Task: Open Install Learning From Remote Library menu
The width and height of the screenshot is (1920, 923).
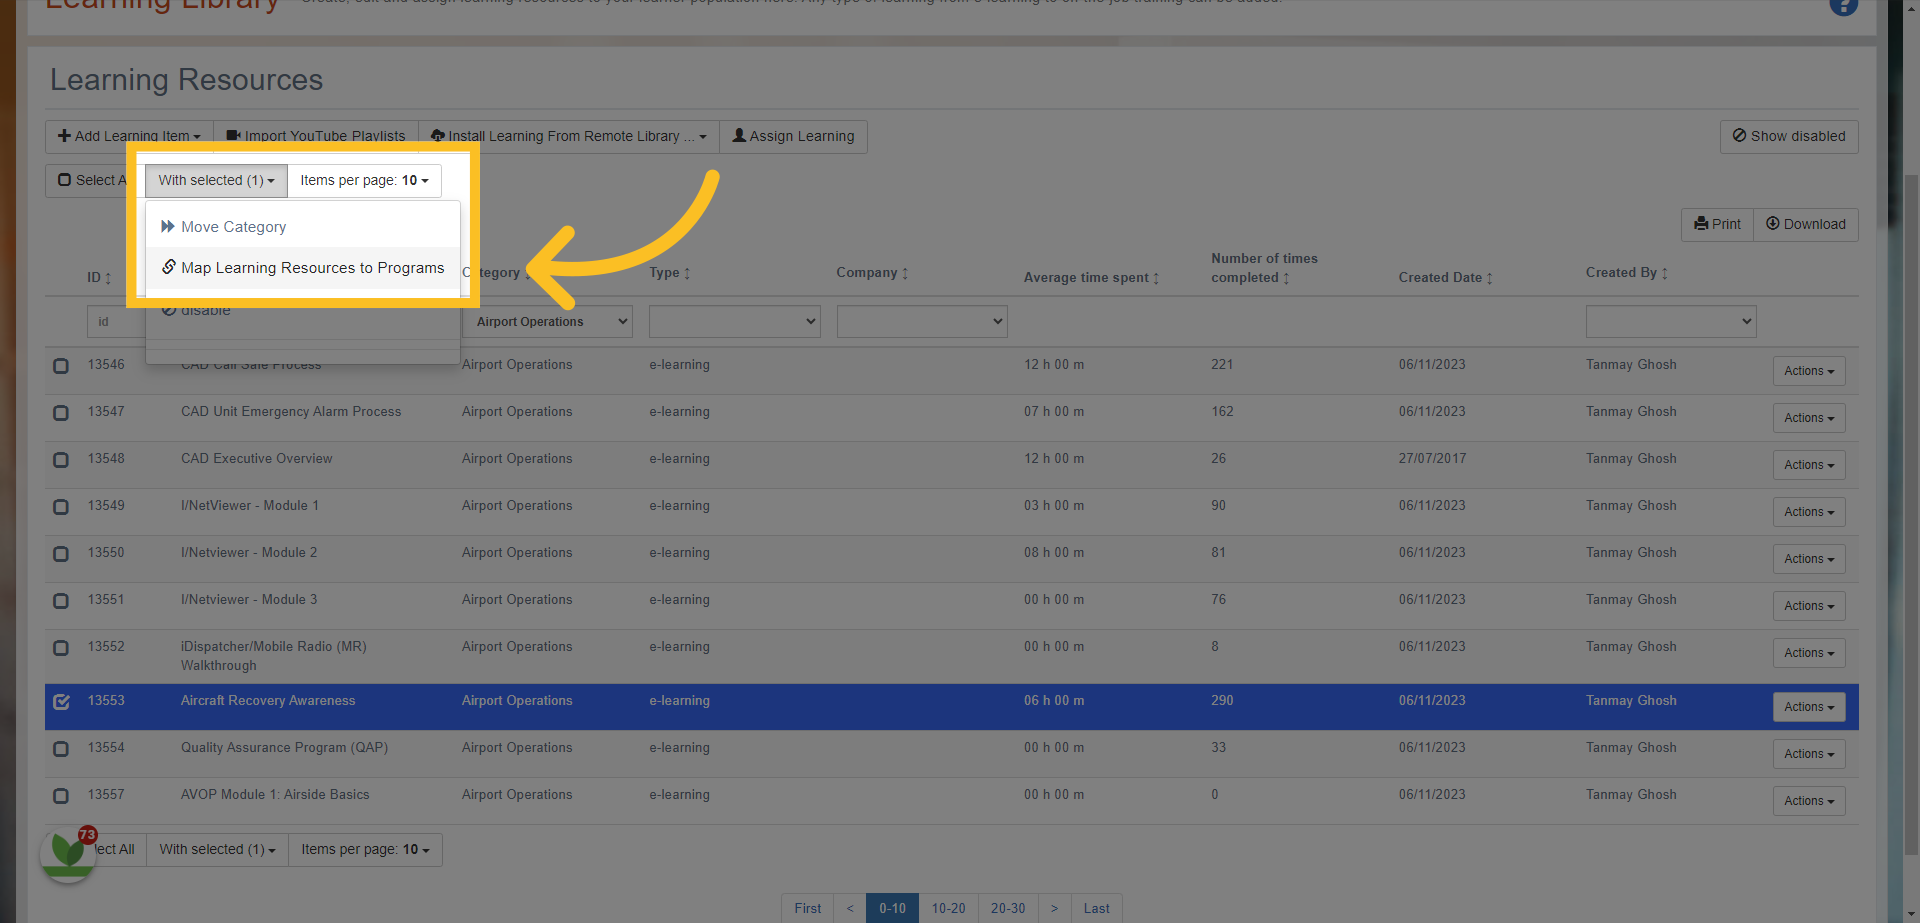Action: pyautogui.click(x=568, y=136)
